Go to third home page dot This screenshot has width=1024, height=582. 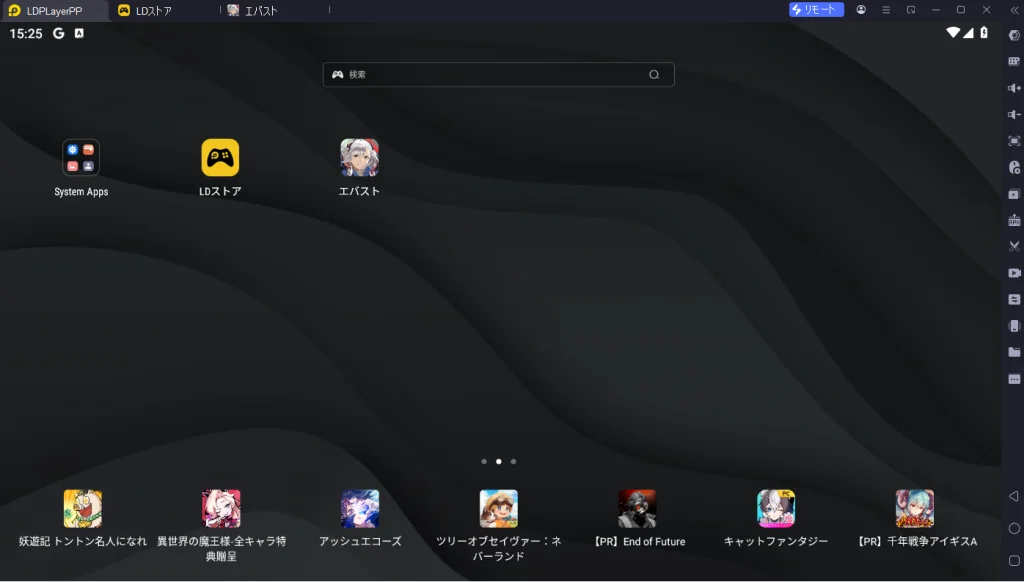(x=513, y=461)
